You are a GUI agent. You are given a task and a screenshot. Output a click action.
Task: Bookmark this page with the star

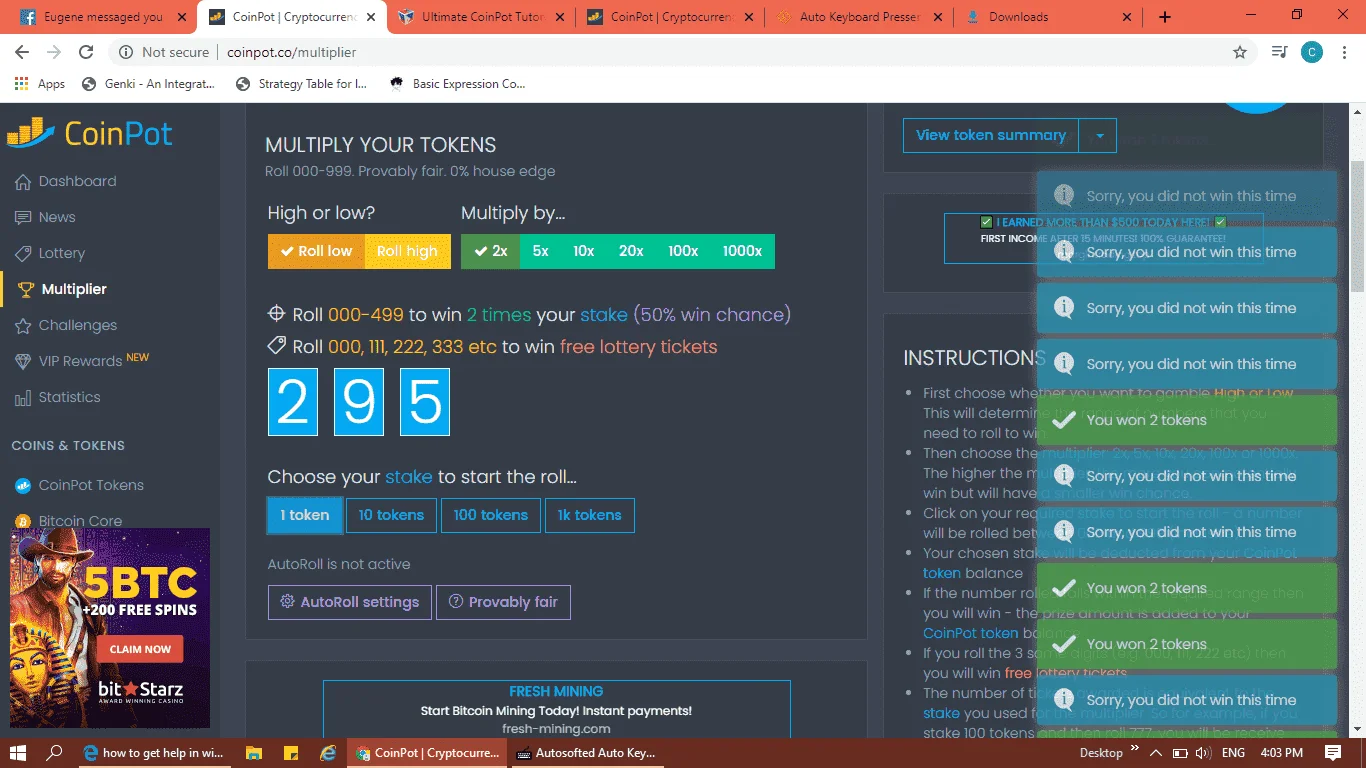pos(1240,52)
